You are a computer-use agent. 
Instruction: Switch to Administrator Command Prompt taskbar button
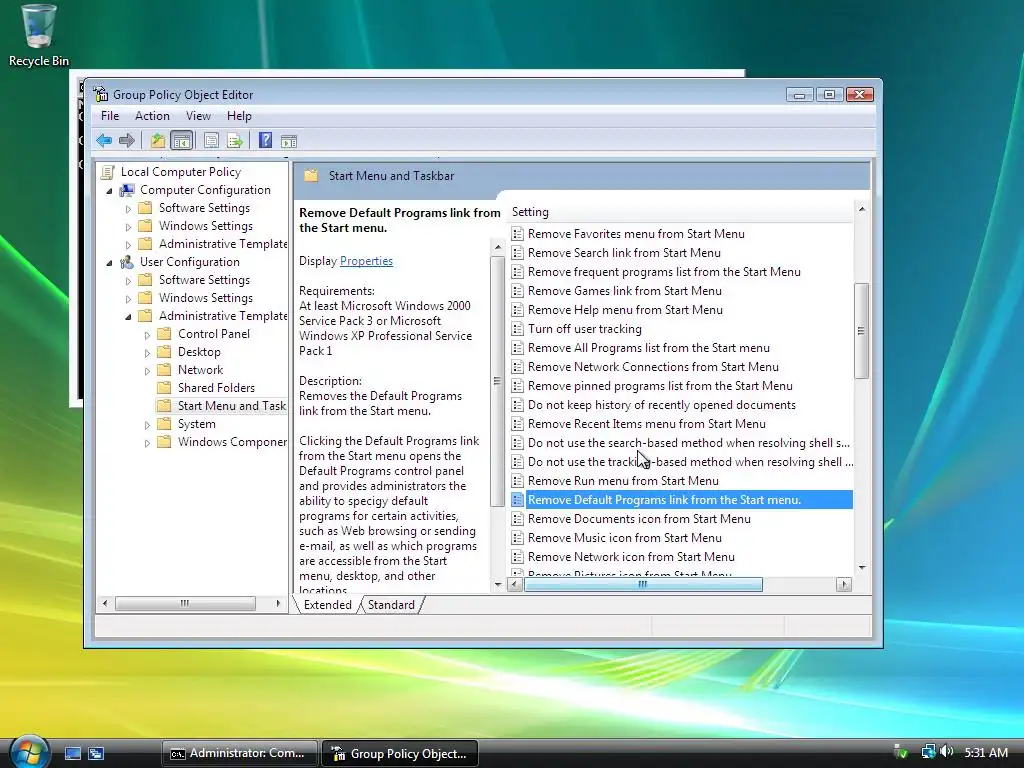[x=239, y=753]
